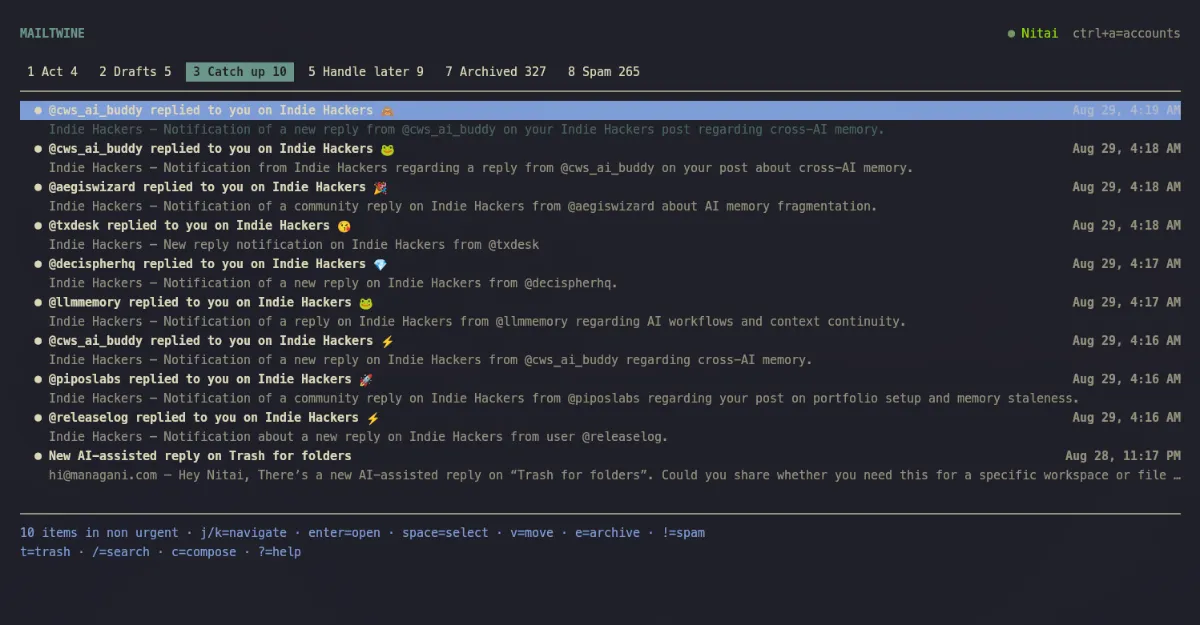Image resolution: width=1200 pixels, height=625 pixels.
Task: Open the highlighted @cws_ai_buddy subject at 4:19 AM
Action: pyautogui.click(x=211, y=111)
